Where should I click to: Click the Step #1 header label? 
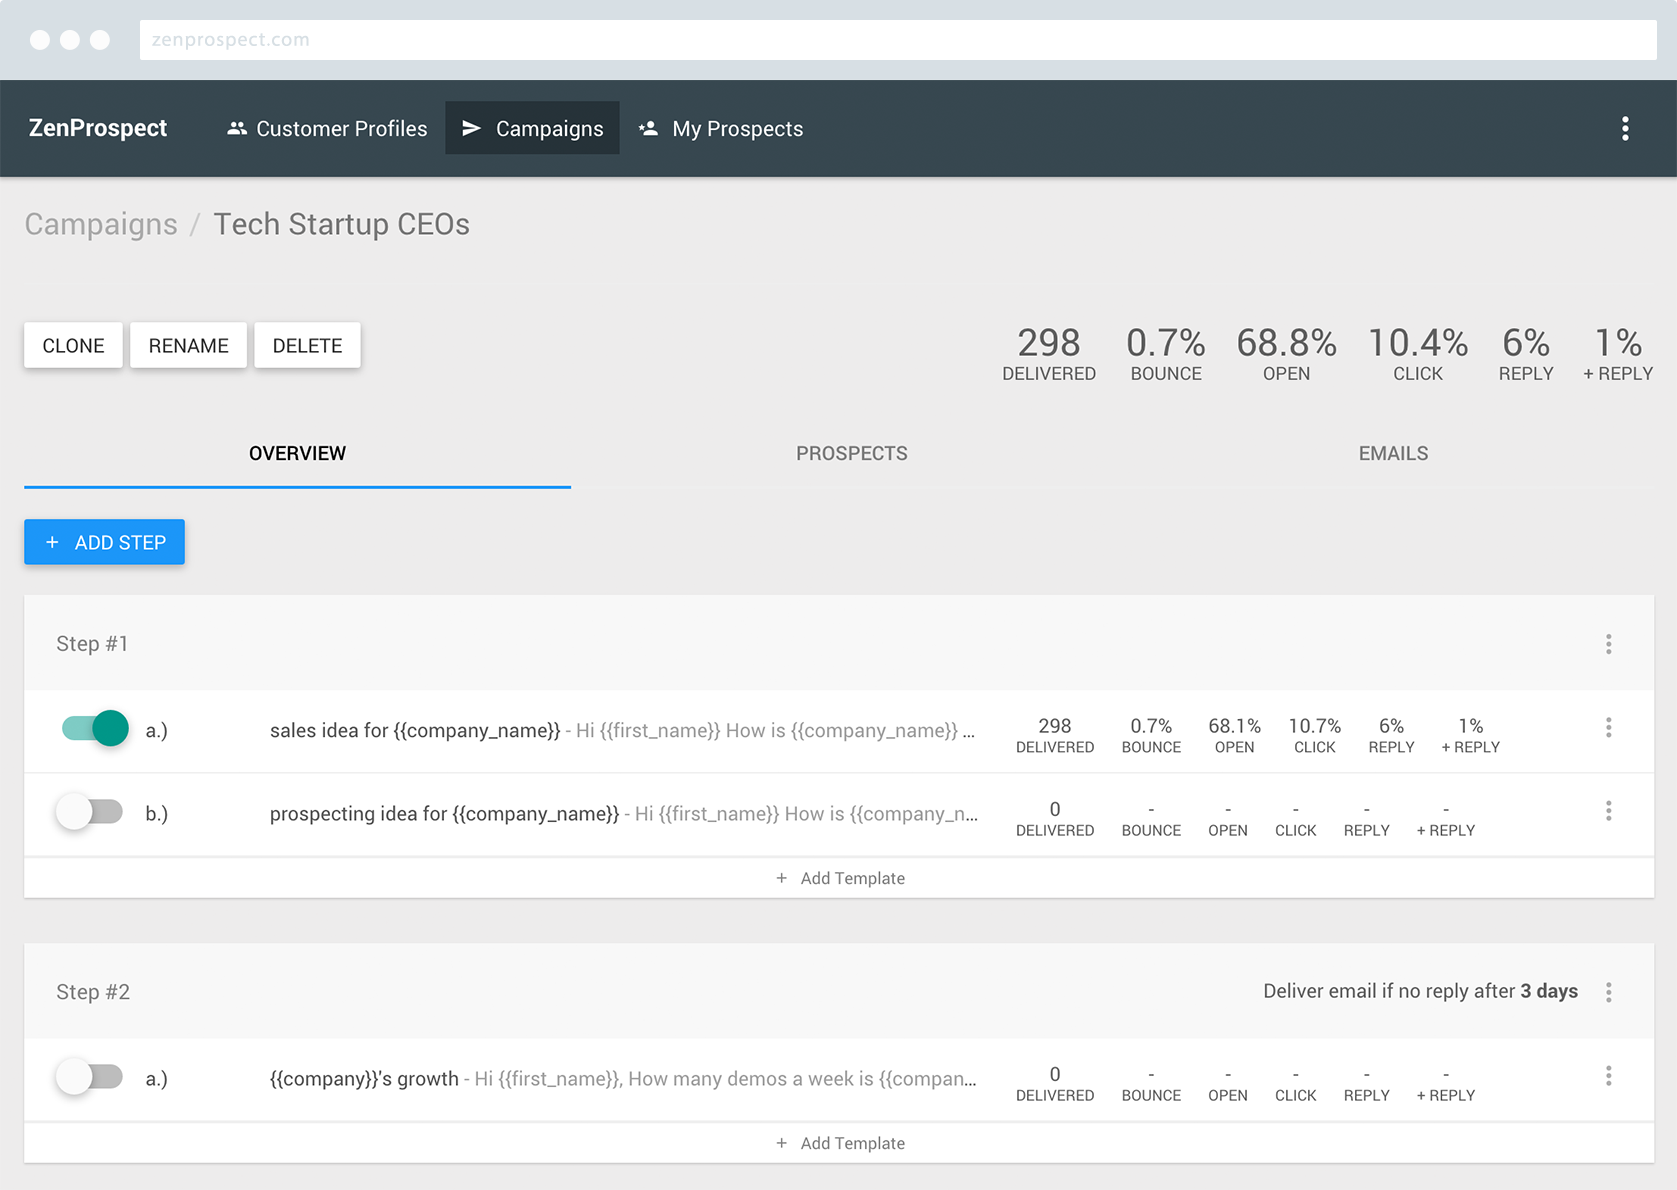coord(92,644)
